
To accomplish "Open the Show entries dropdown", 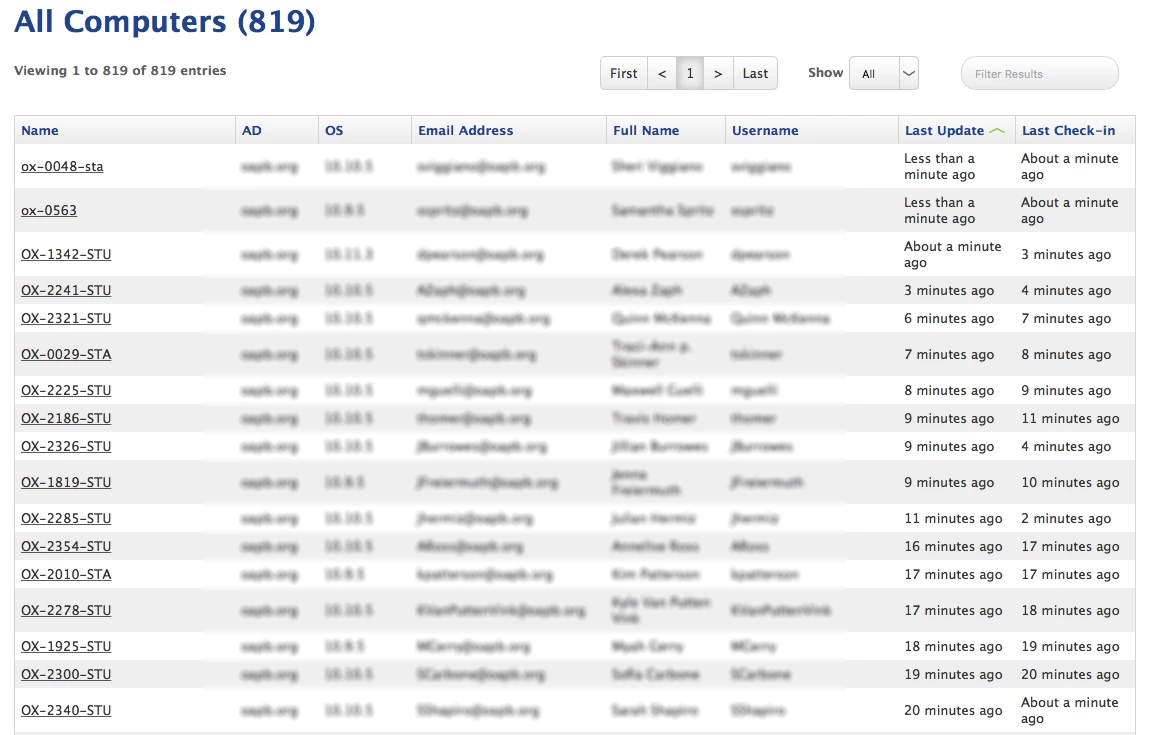I will (x=884, y=73).
